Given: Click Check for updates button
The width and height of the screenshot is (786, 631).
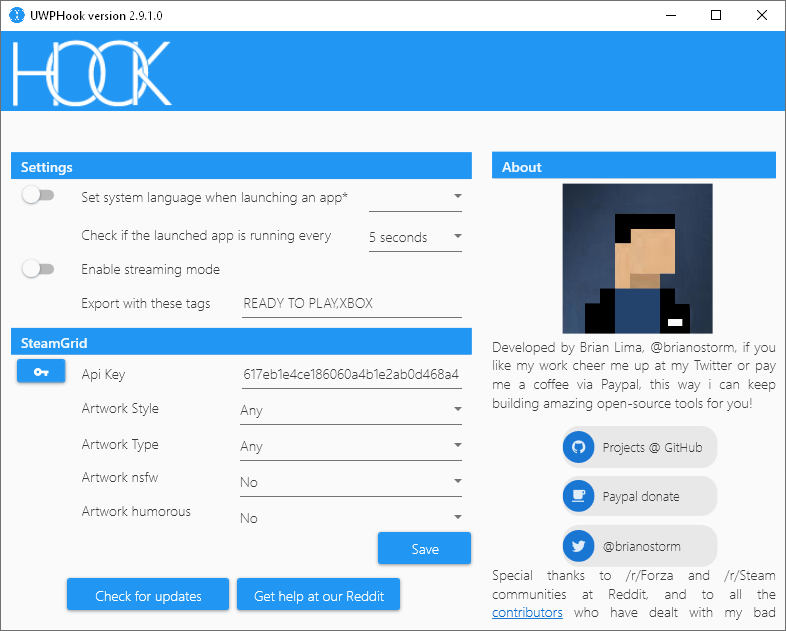Looking at the screenshot, I should pyautogui.click(x=148, y=595).
